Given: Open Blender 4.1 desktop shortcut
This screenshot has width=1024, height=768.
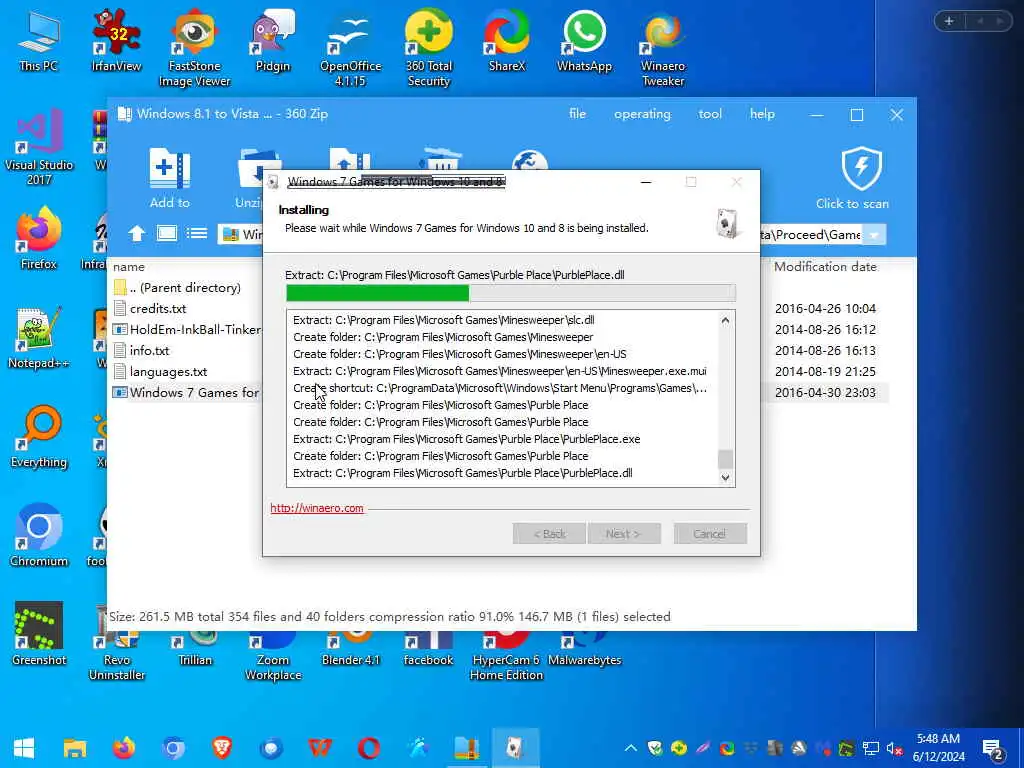Looking at the screenshot, I should pyautogui.click(x=350, y=650).
